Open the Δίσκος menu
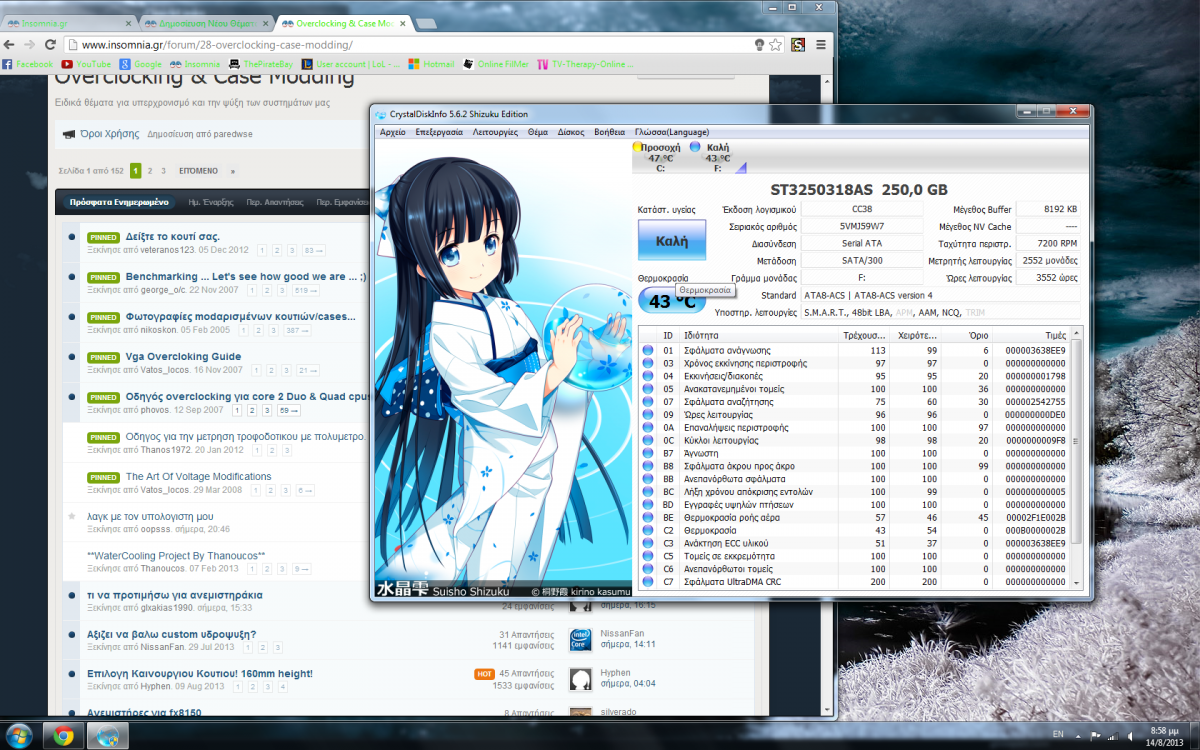 (x=571, y=132)
